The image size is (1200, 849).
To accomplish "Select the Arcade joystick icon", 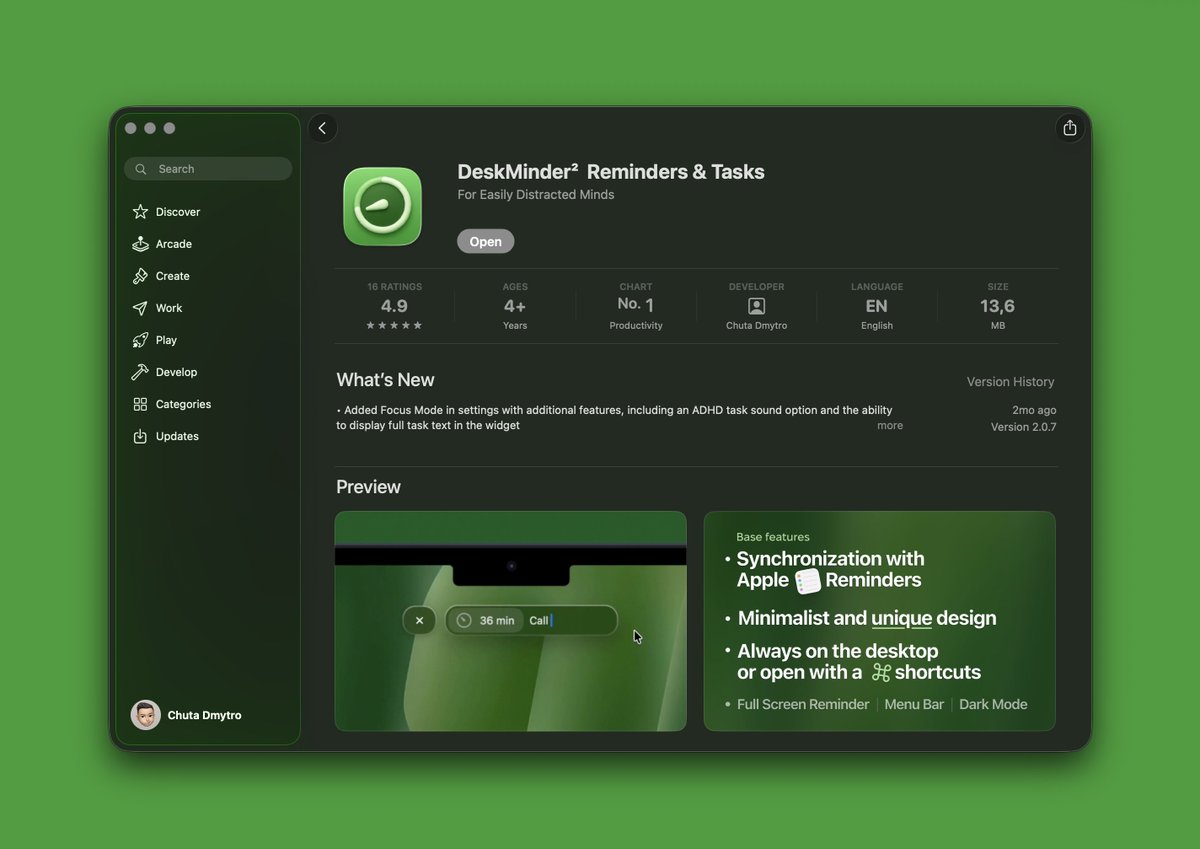I will 140,244.
